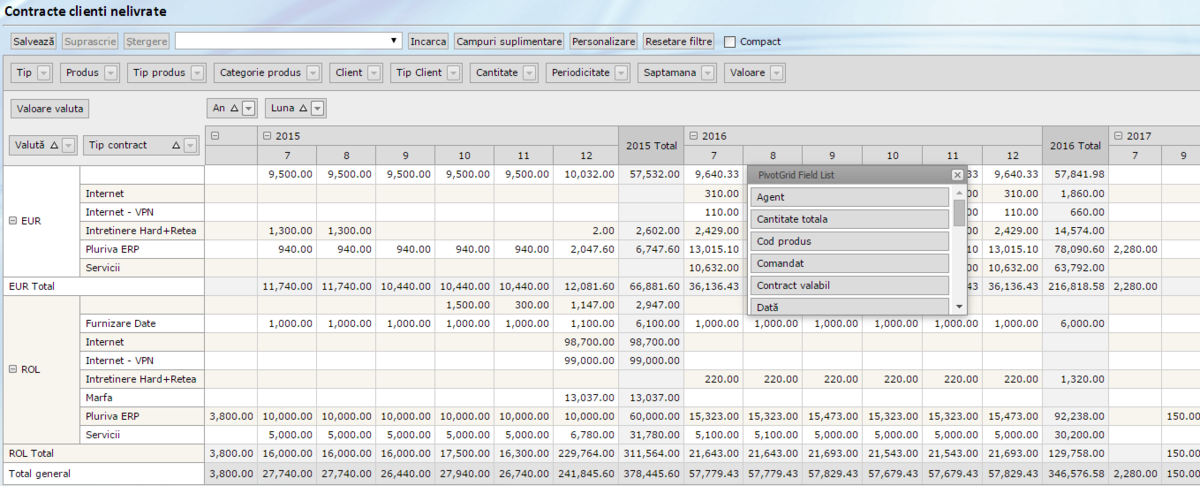Collapse the 2015 year column group
Viewport: 1200px width, 486px height.
point(266,135)
